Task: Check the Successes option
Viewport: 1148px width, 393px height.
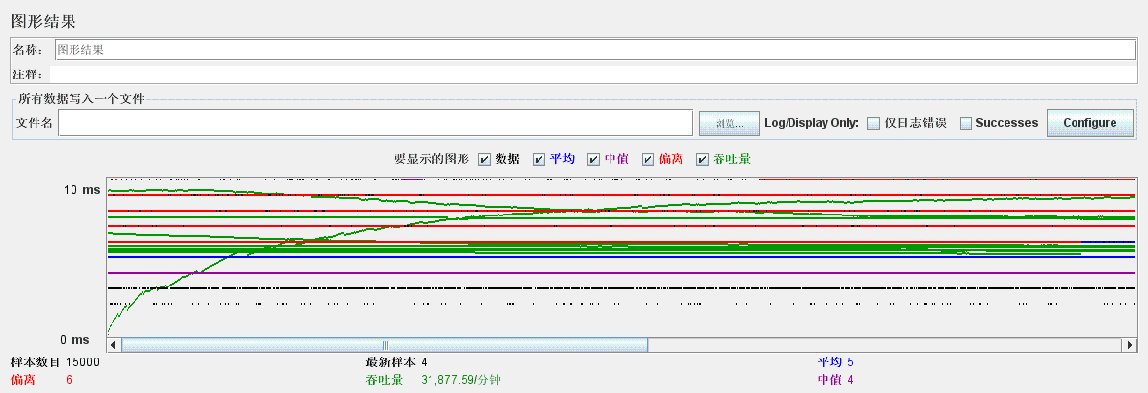Action: (966, 124)
